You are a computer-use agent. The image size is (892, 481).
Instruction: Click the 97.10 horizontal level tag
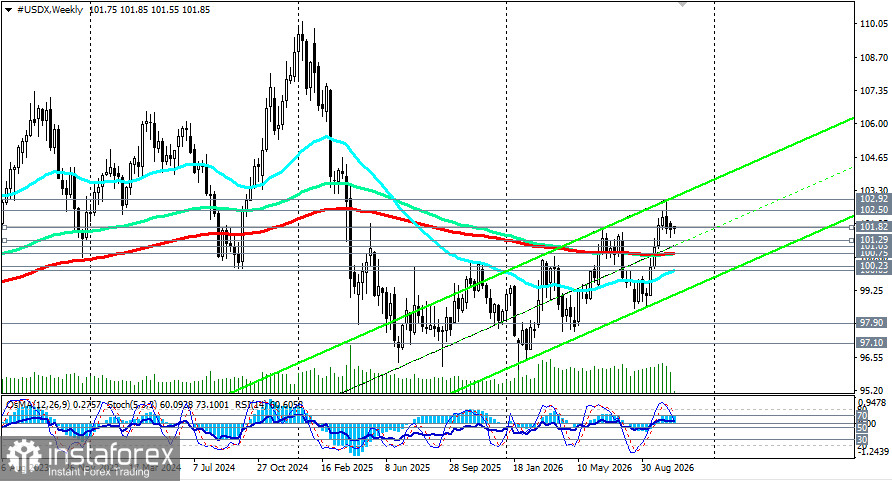(x=872, y=342)
